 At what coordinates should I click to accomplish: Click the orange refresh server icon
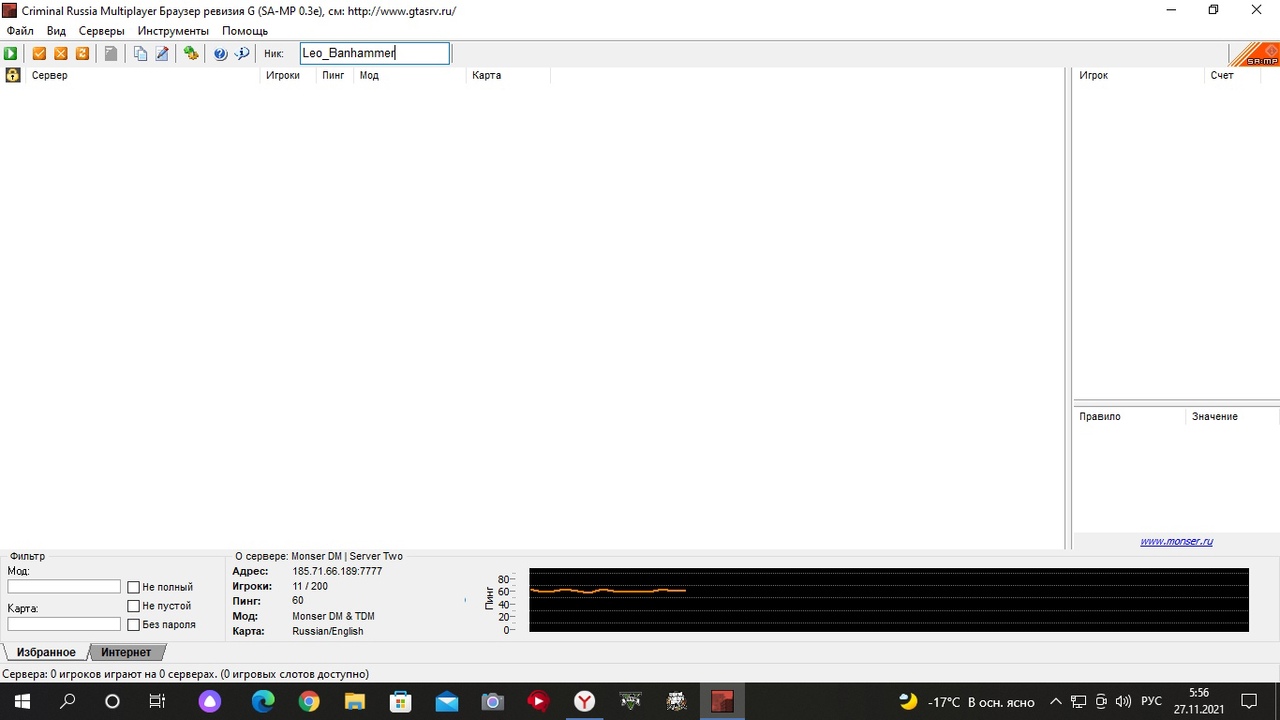pyautogui.click(x=82, y=54)
